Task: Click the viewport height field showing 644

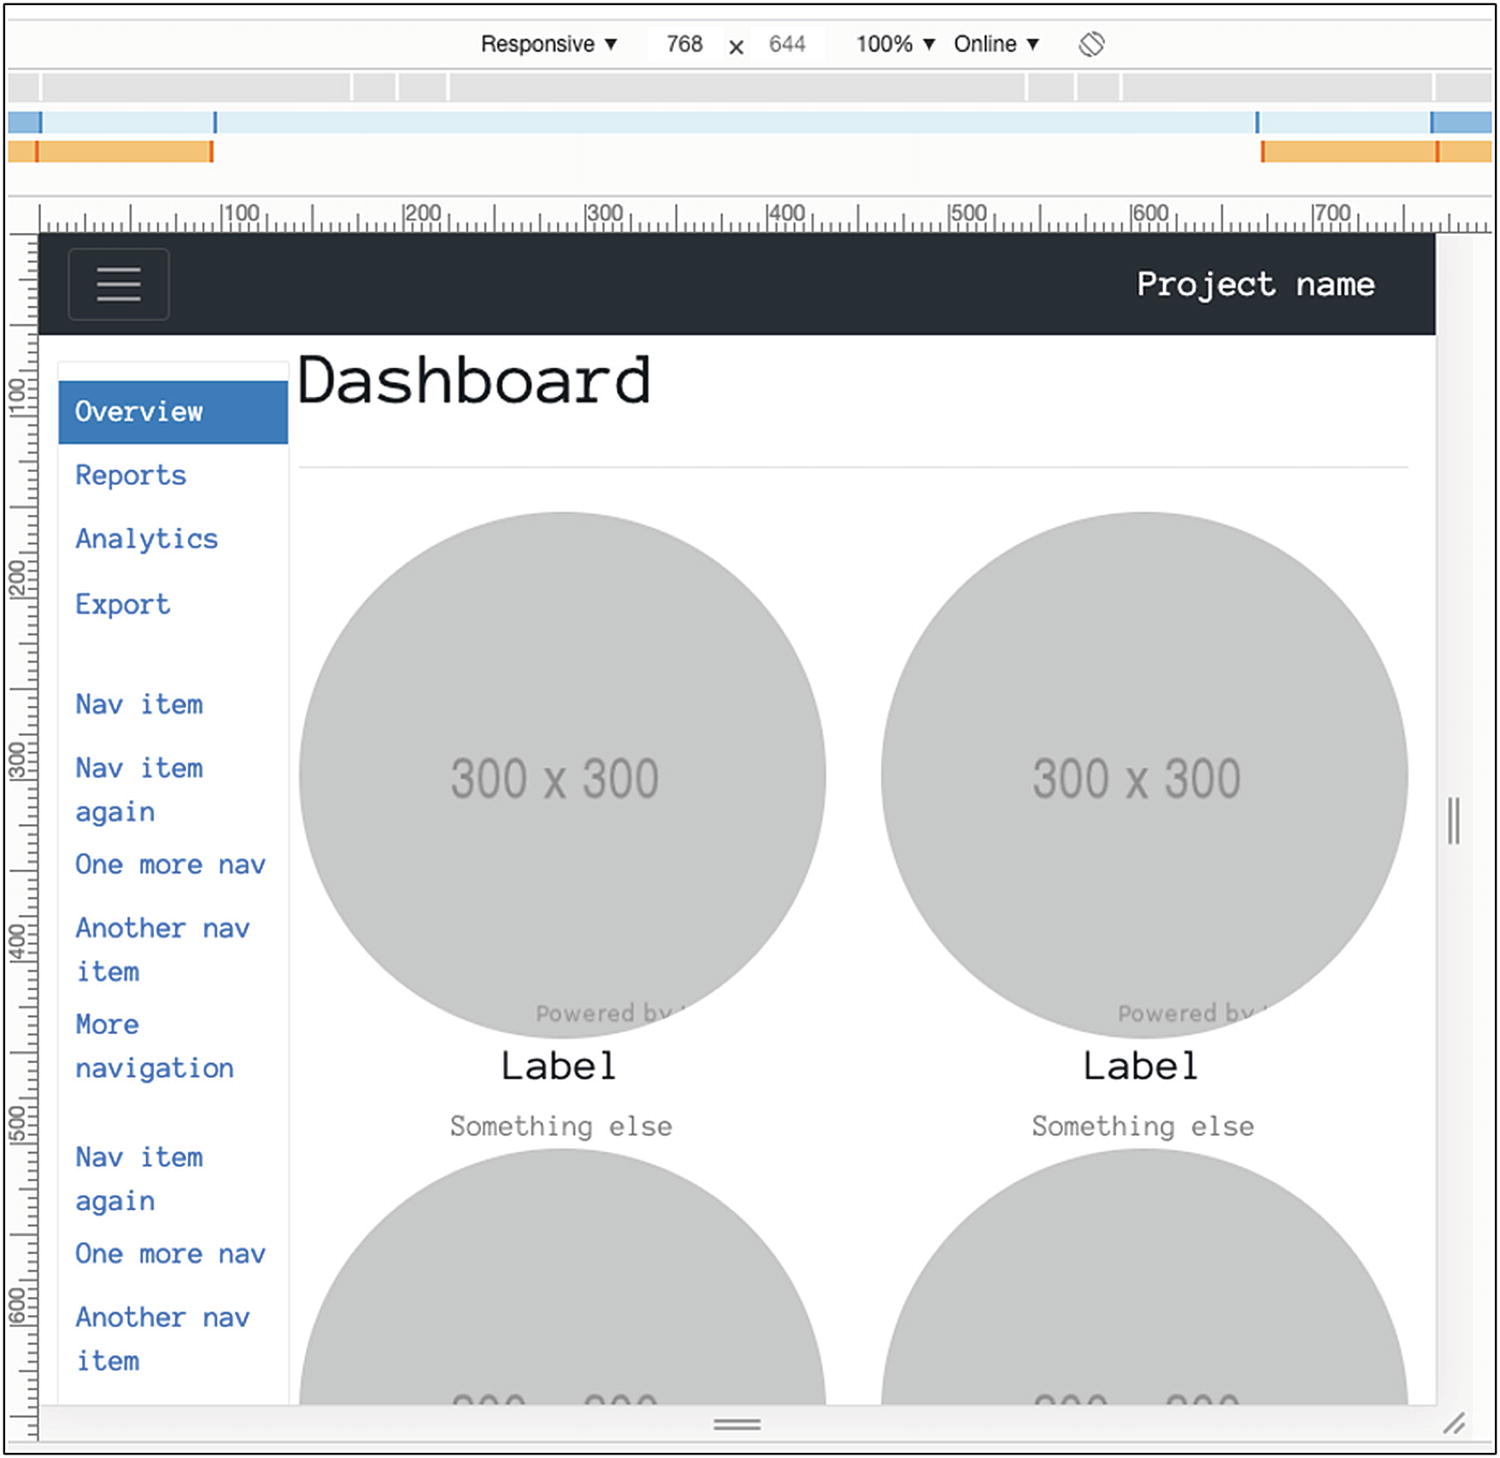Action: click(787, 44)
